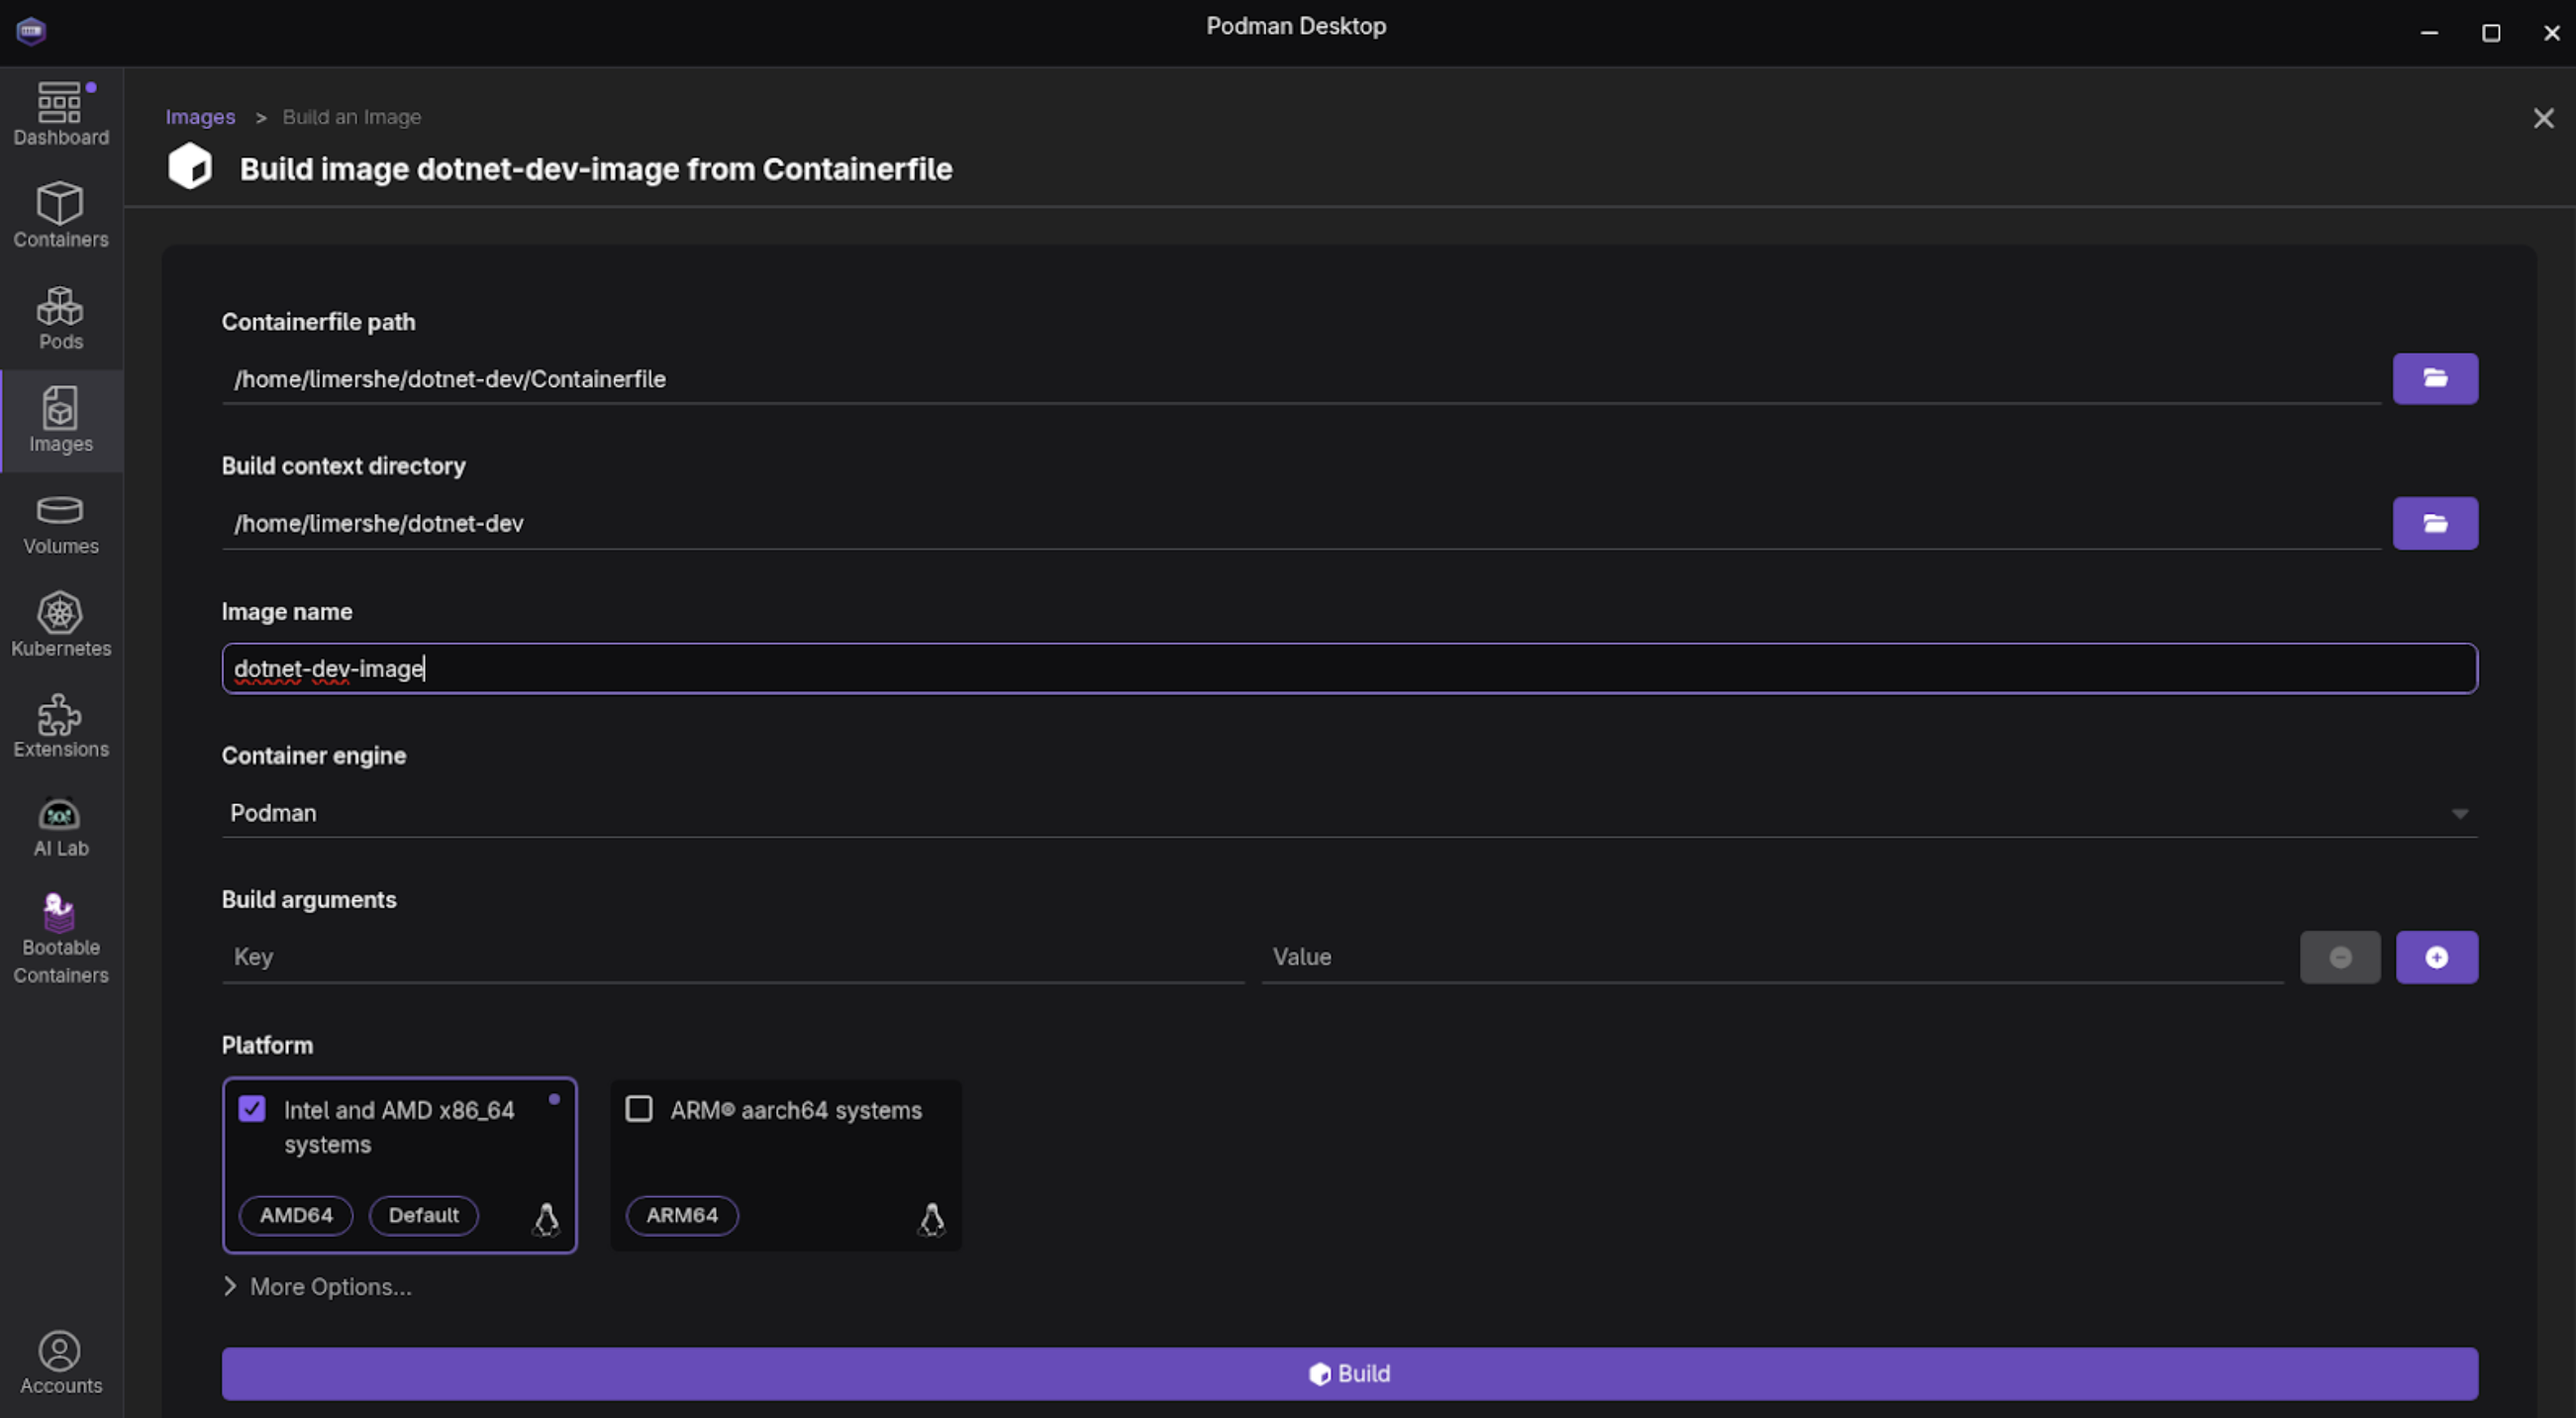Click Images breadcrumb link
The image size is (2576, 1418).
coord(200,117)
